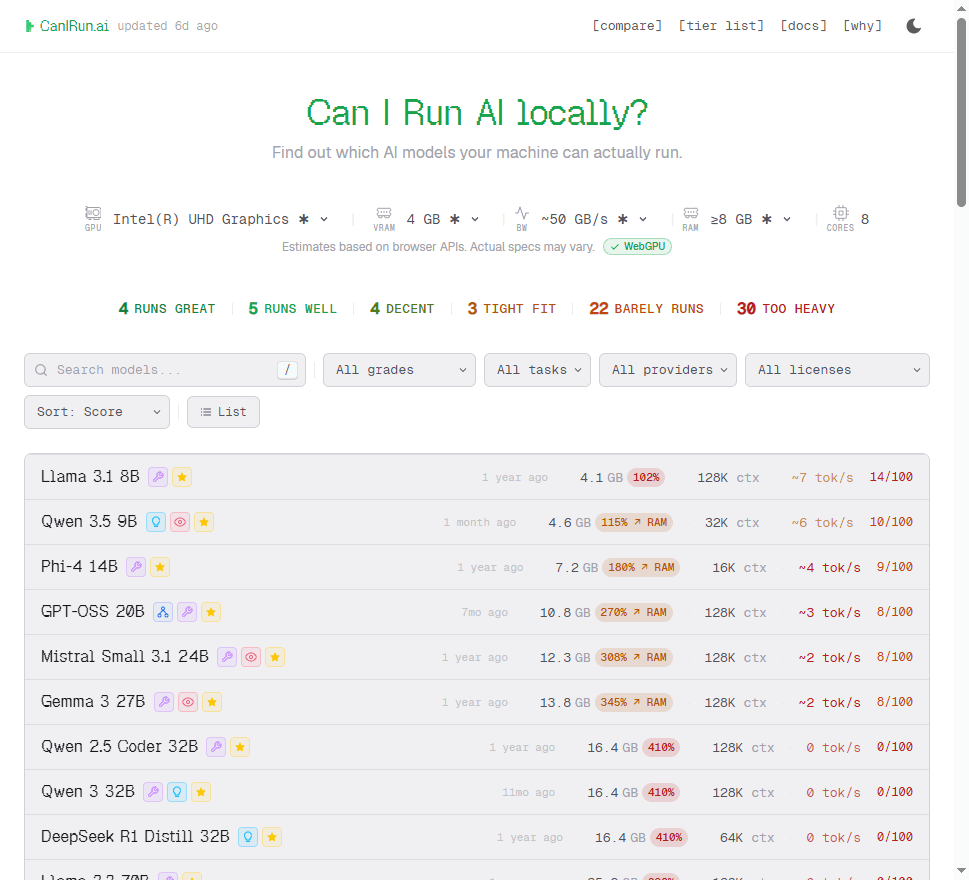Open the tier list page
The height and width of the screenshot is (880, 969).
[x=721, y=25]
